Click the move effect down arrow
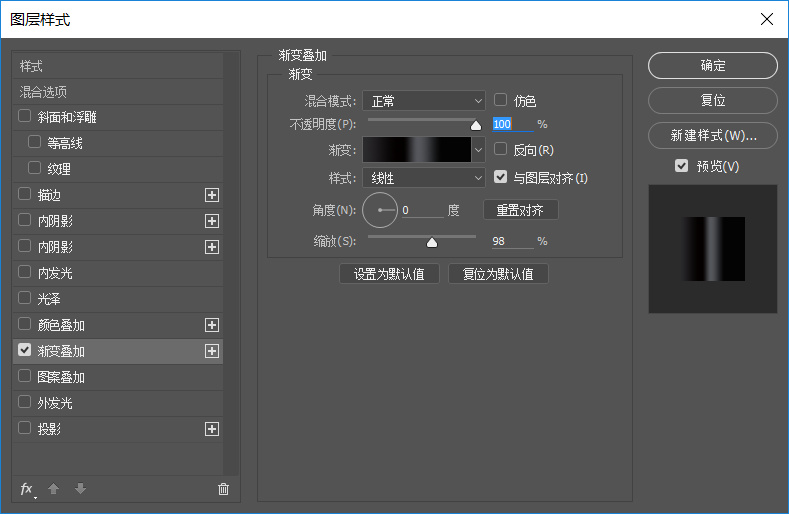 80,489
